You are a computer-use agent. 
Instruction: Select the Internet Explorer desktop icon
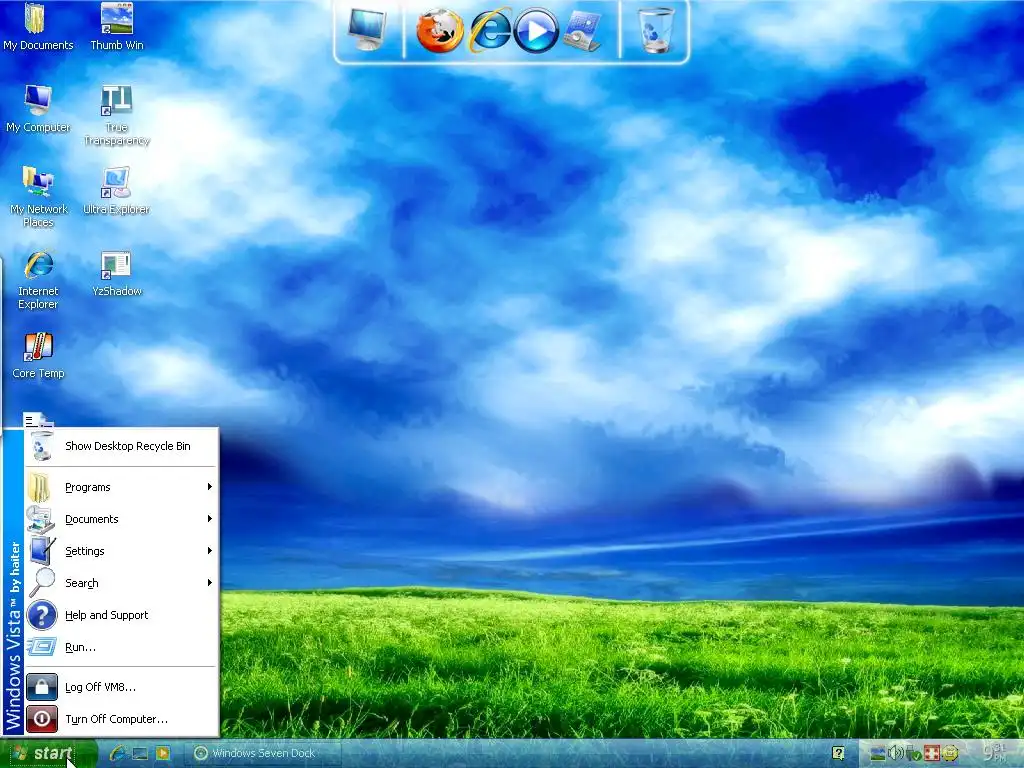coord(38,280)
